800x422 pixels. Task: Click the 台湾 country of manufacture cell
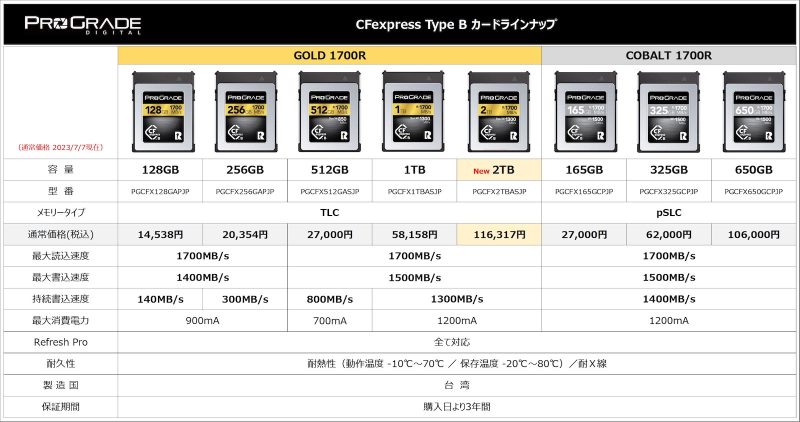pyautogui.click(x=457, y=385)
